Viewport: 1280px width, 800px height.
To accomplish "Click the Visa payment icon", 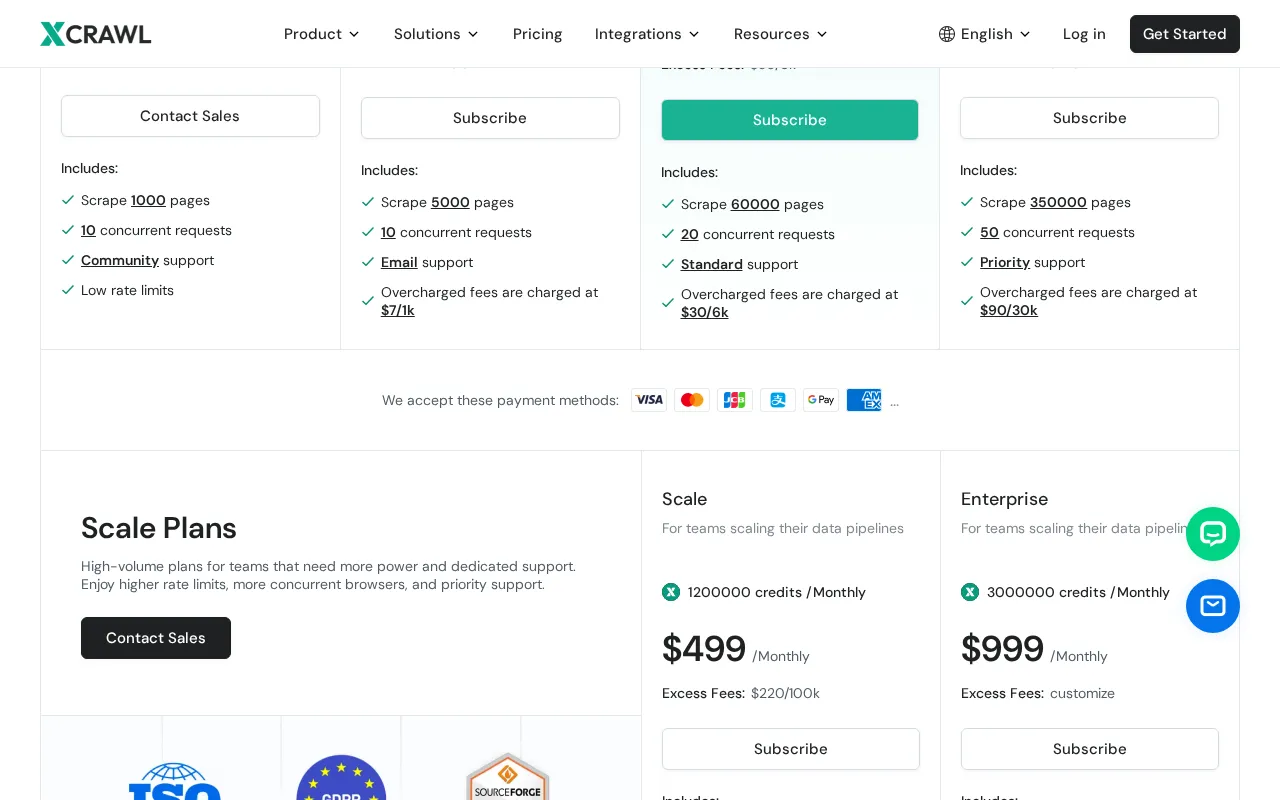I will click(649, 400).
